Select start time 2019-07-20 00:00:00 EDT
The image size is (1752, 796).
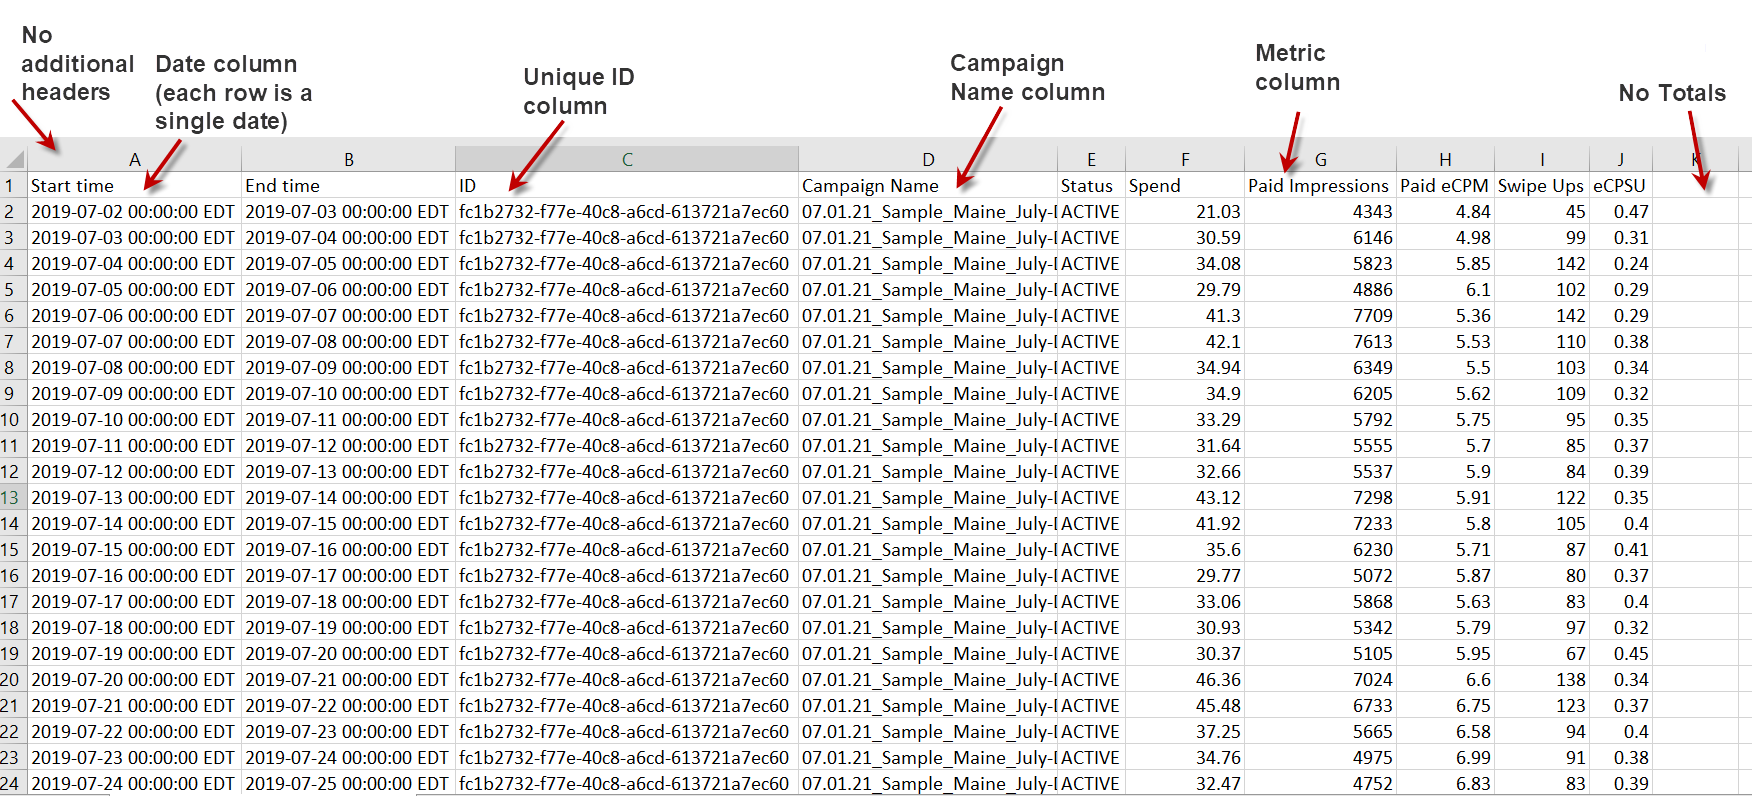[134, 679]
